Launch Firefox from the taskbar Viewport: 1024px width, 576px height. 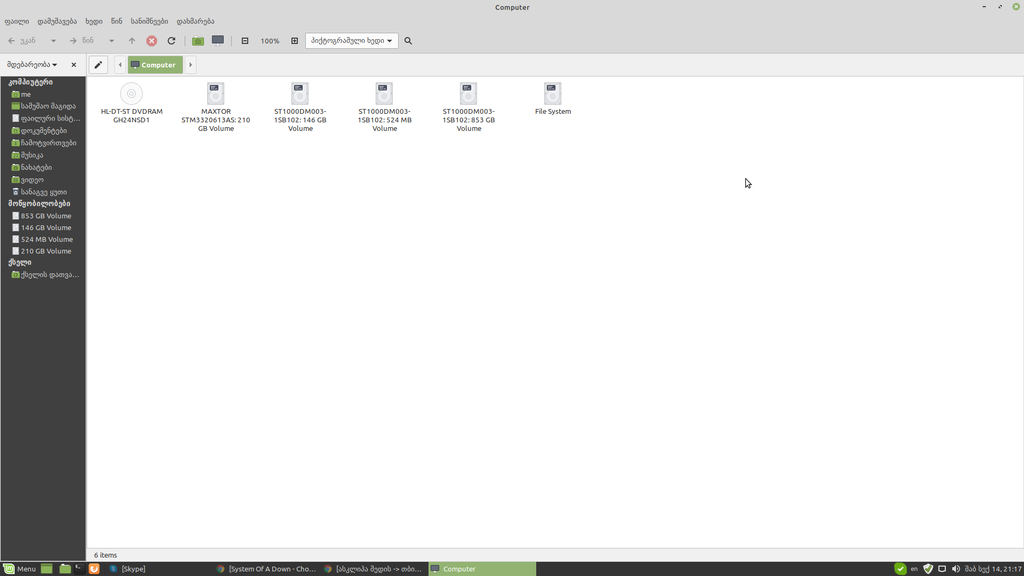click(94, 569)
